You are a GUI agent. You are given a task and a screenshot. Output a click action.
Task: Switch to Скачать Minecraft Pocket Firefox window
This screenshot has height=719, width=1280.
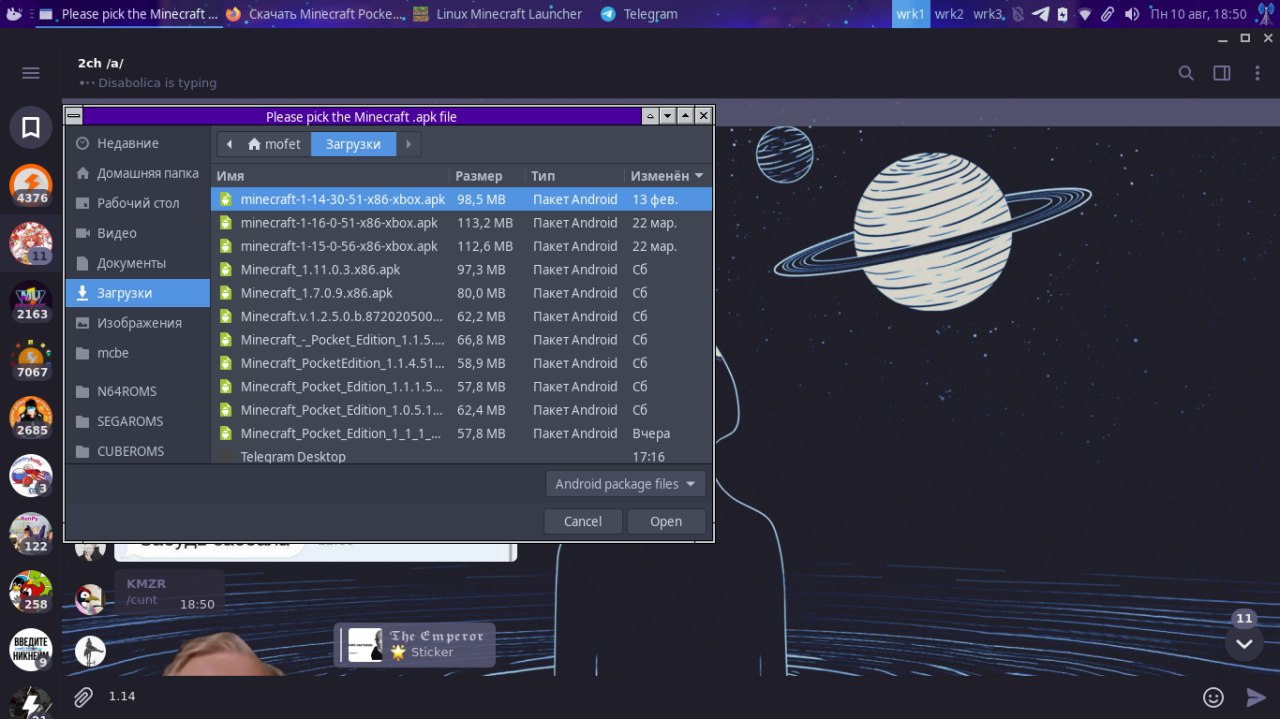(315, 14)
